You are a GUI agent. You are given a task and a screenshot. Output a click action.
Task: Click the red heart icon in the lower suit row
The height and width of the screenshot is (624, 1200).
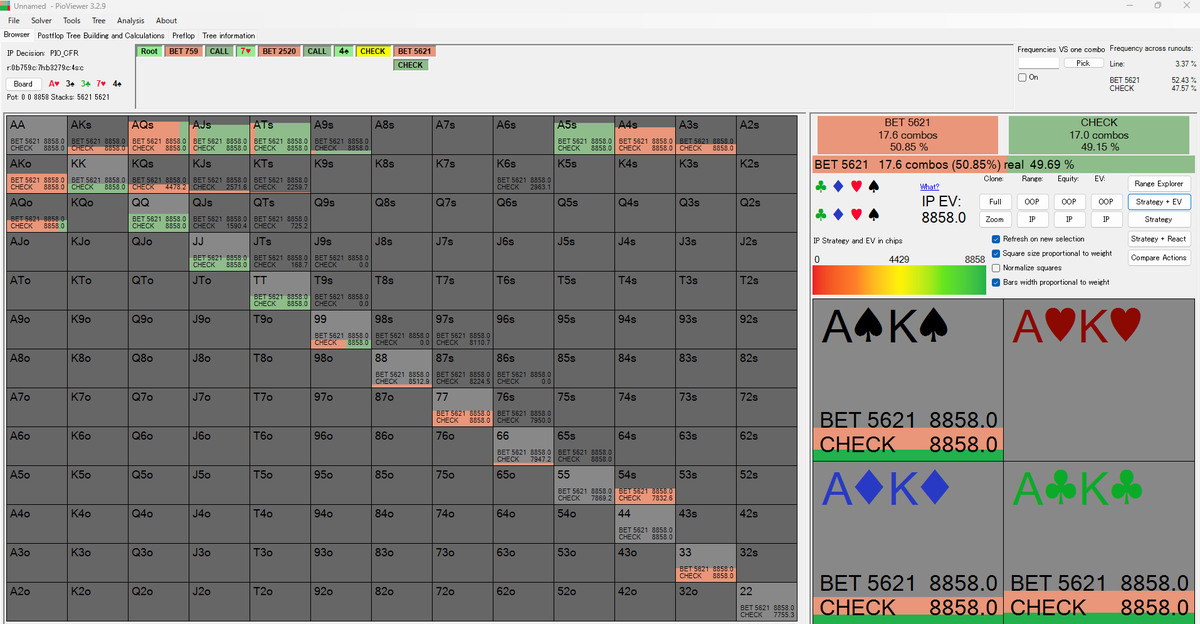click(x=856, y=214)
